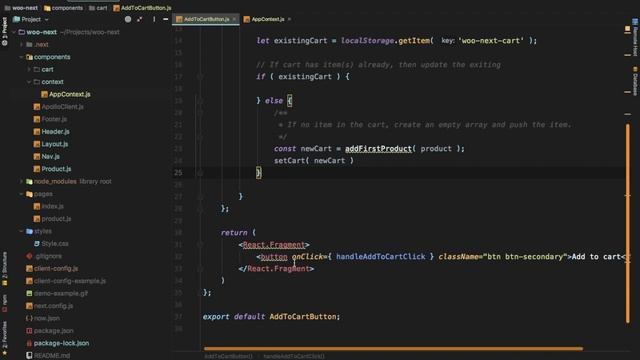Screen dimensions: 640x360
Task: Click the addFirstProduct function reference
Action: click(x=378, y=149)
